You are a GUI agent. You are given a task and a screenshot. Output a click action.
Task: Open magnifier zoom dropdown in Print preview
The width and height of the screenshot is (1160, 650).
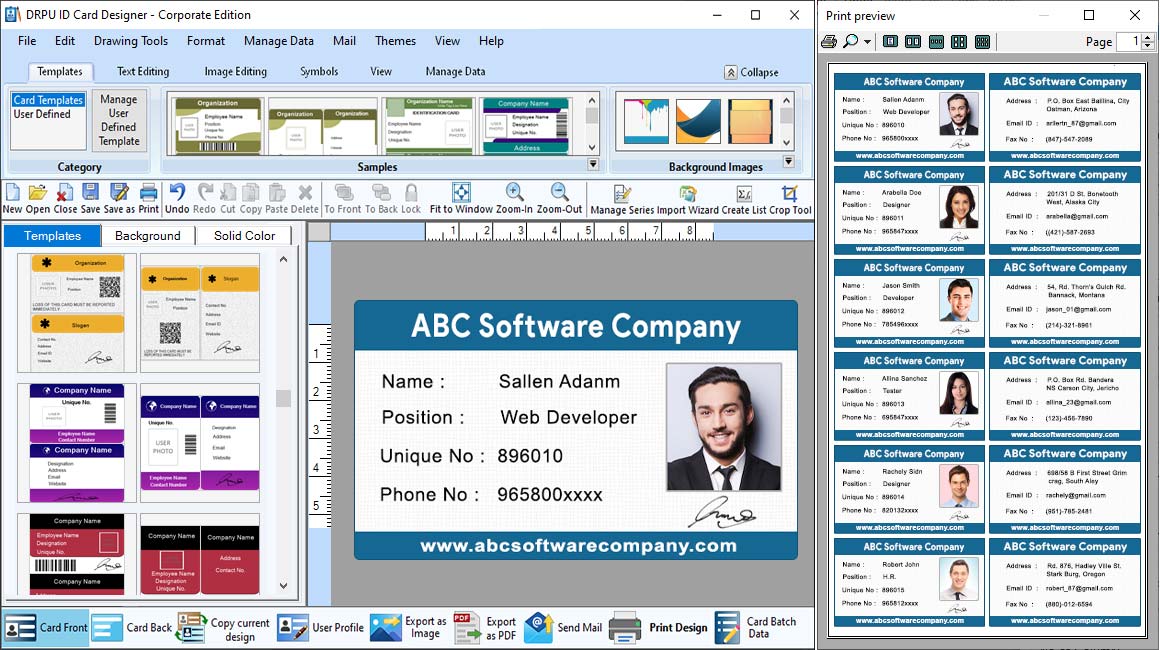click(x=867, y=42)
